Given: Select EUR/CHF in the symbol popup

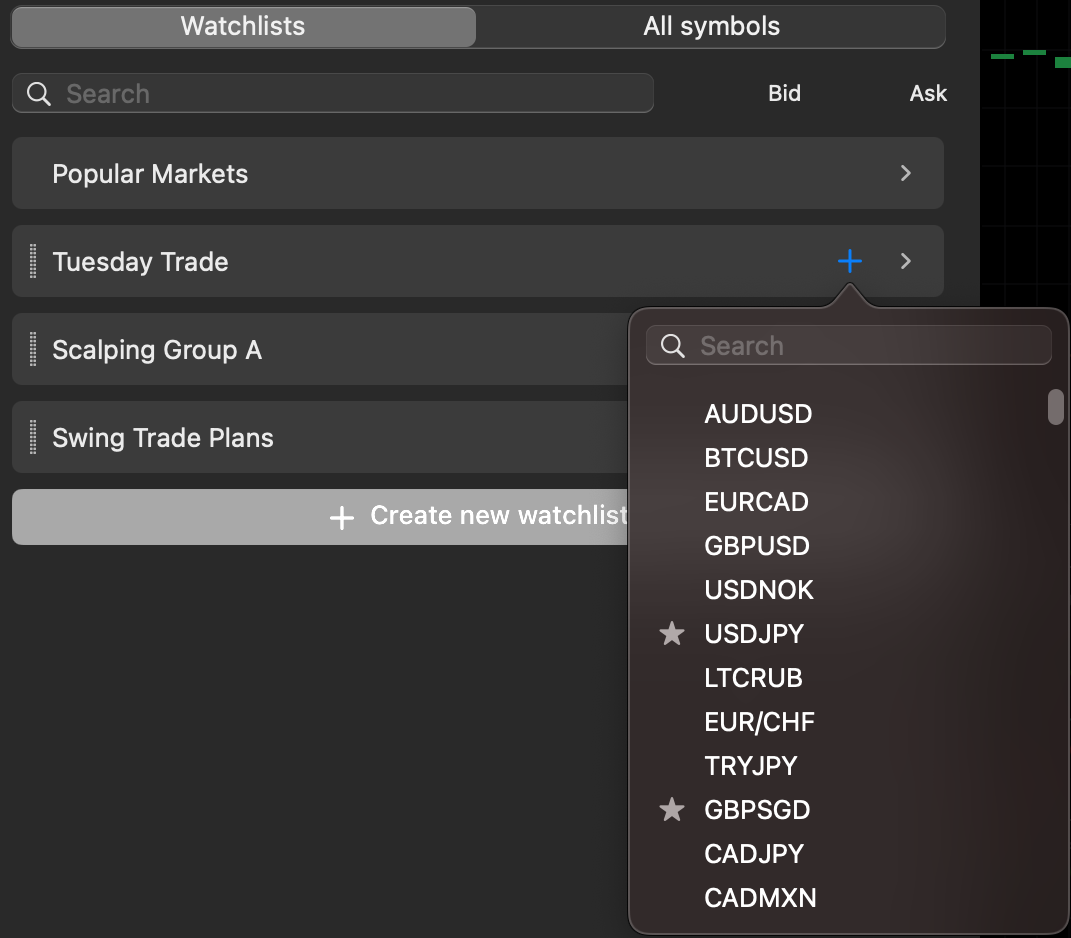Looking at the screenshot, I should [760, 722].
